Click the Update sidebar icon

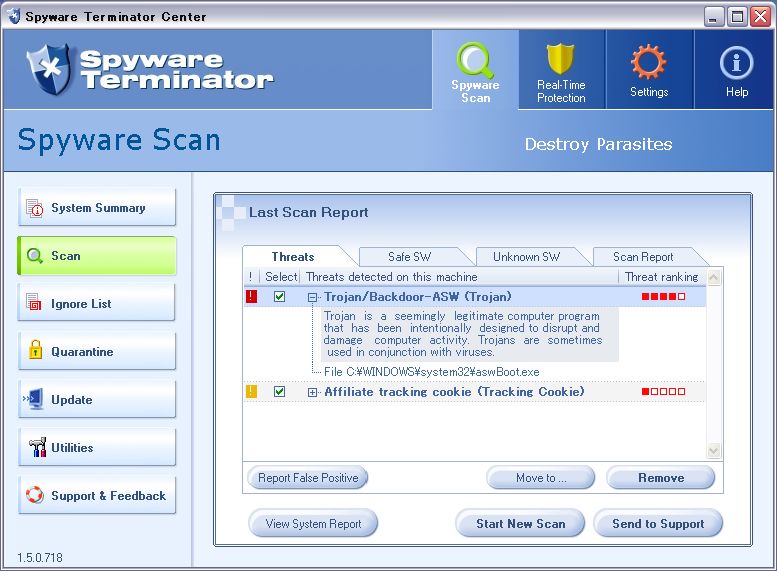[35, 400]
